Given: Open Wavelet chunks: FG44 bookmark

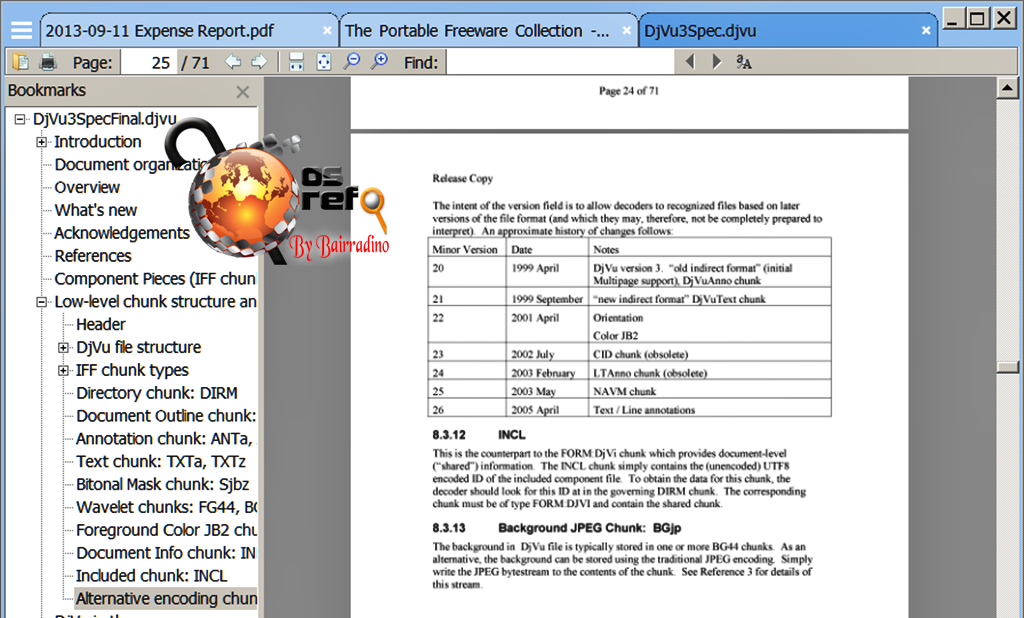Looking at the screenshot, I should 166,508.
